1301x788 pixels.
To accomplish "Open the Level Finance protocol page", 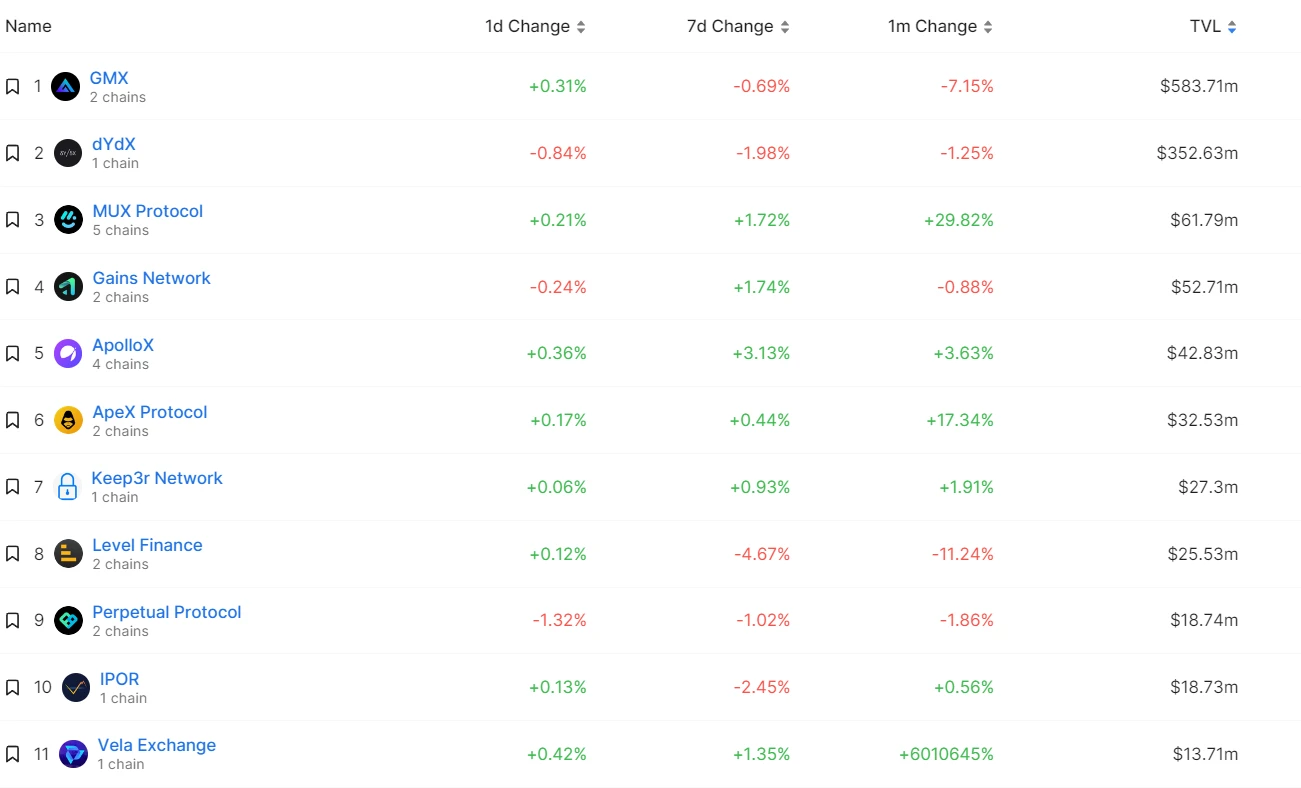I will [147, 545].
